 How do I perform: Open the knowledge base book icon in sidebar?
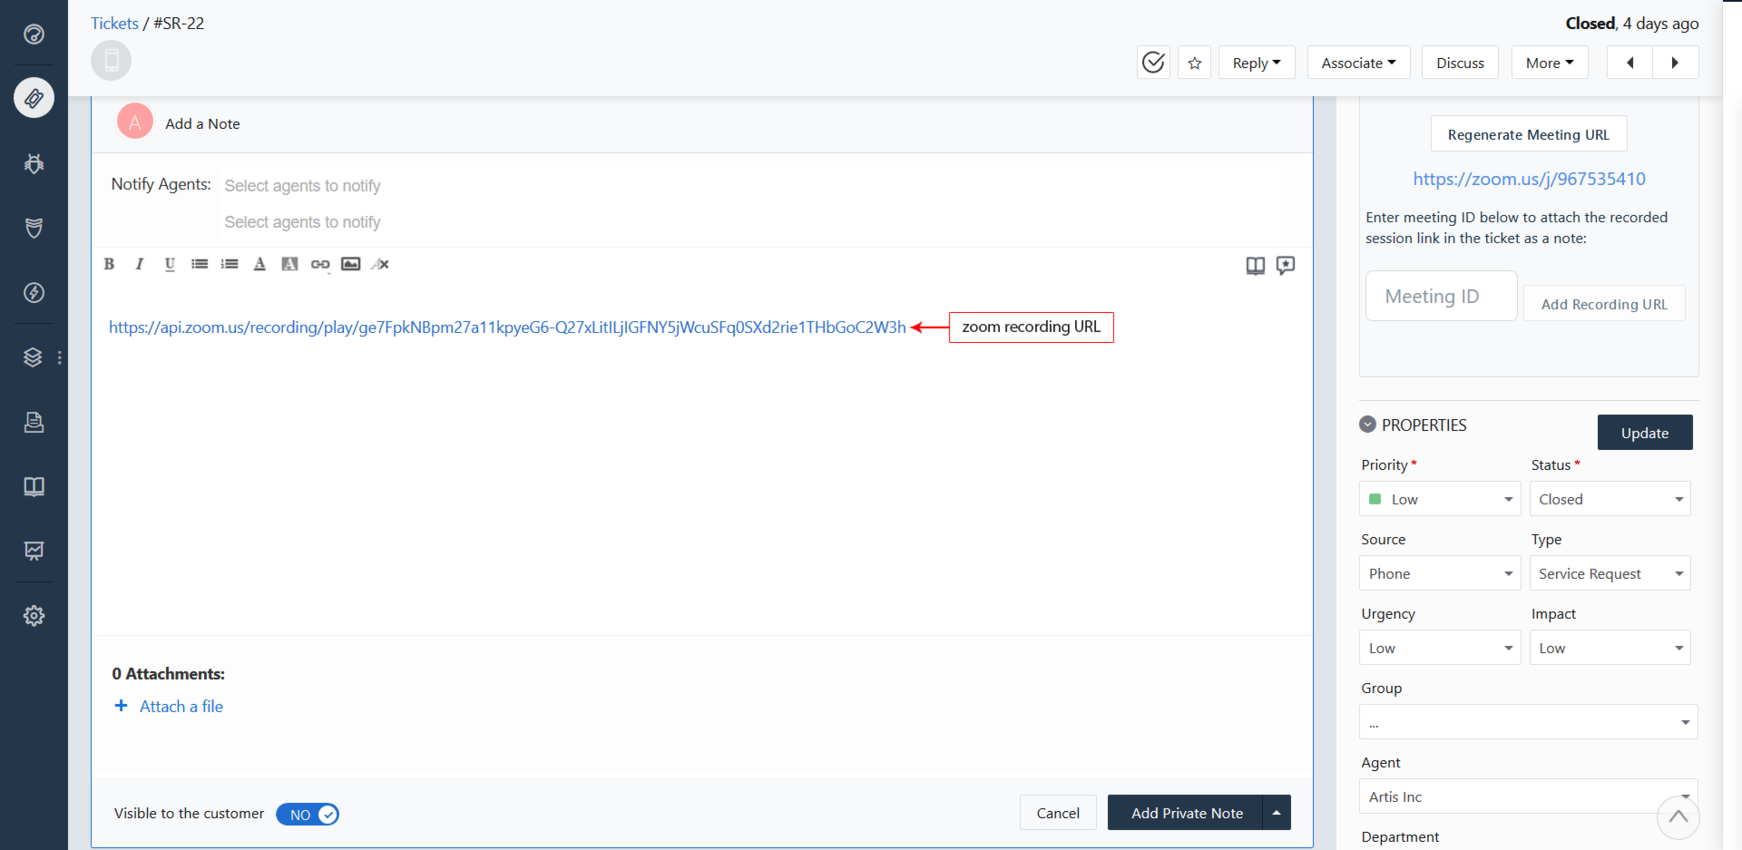click(34, 486)
